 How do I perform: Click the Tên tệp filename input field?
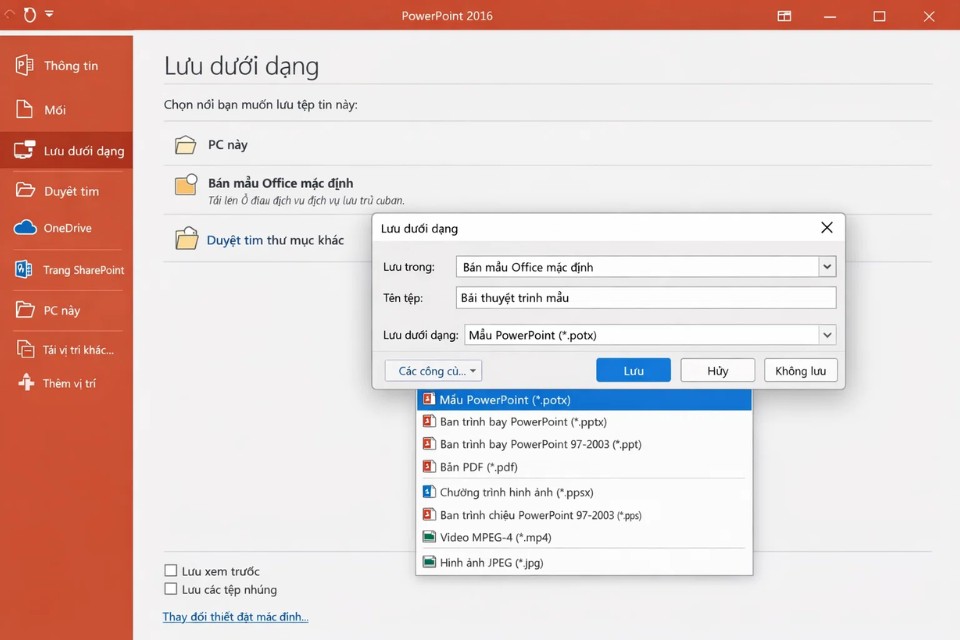645,298
